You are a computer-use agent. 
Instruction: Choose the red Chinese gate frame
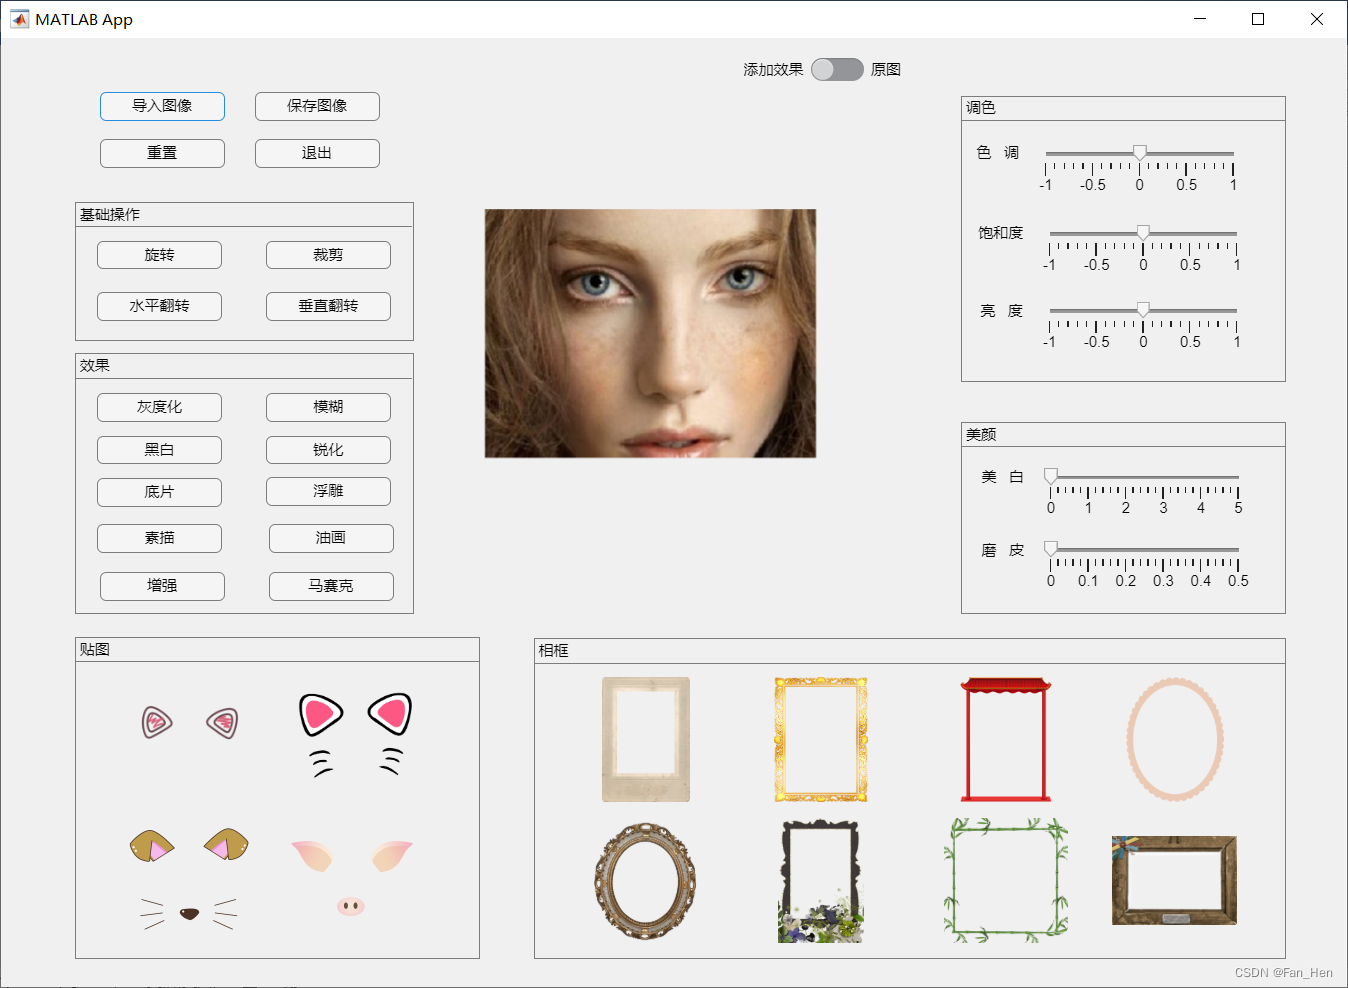click(x=1006, y=739)
